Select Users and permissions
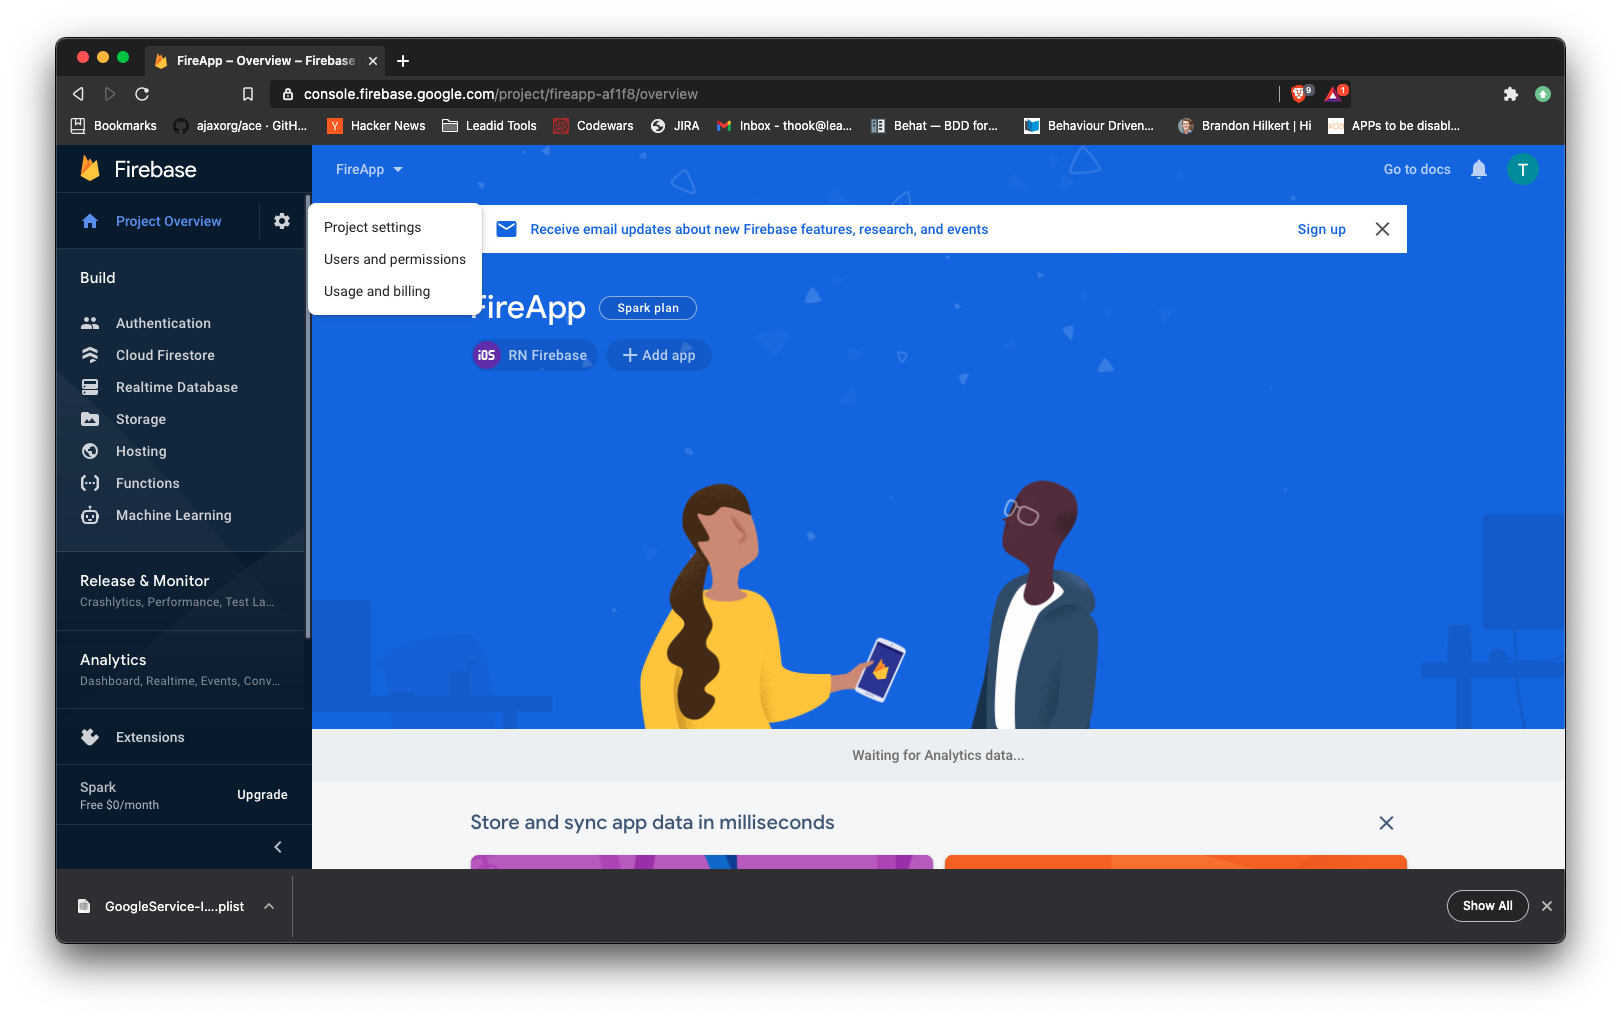 click(395, 259)
